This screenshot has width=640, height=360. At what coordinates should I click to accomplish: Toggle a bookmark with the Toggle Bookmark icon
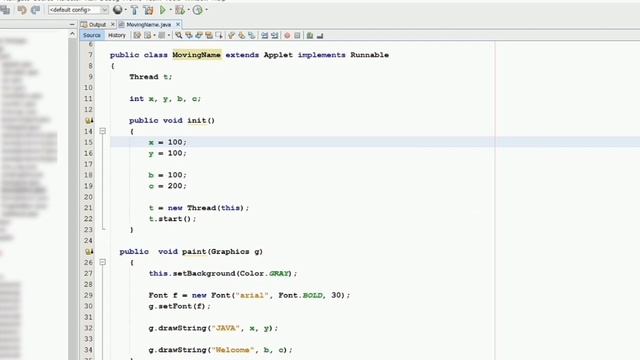(x=252, y=36)
